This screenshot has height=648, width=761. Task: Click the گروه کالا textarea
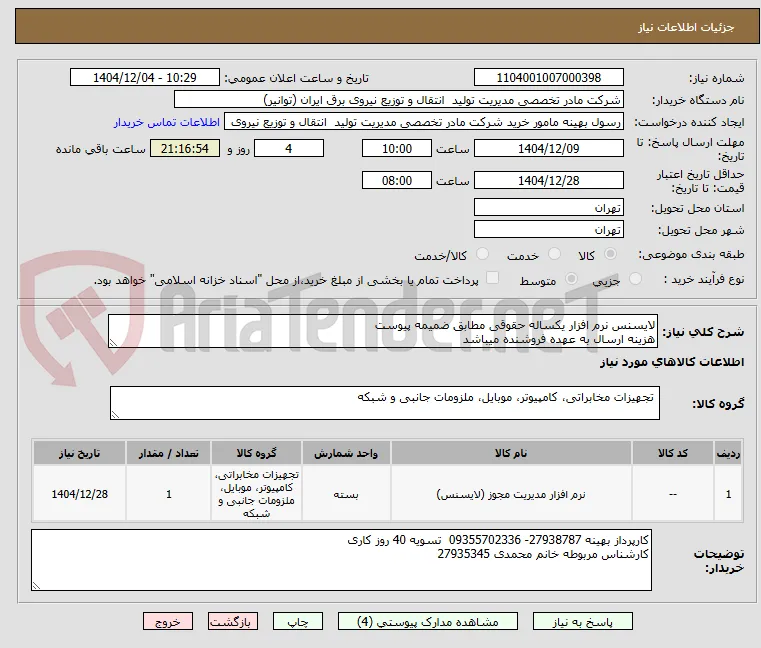point(385,403)
